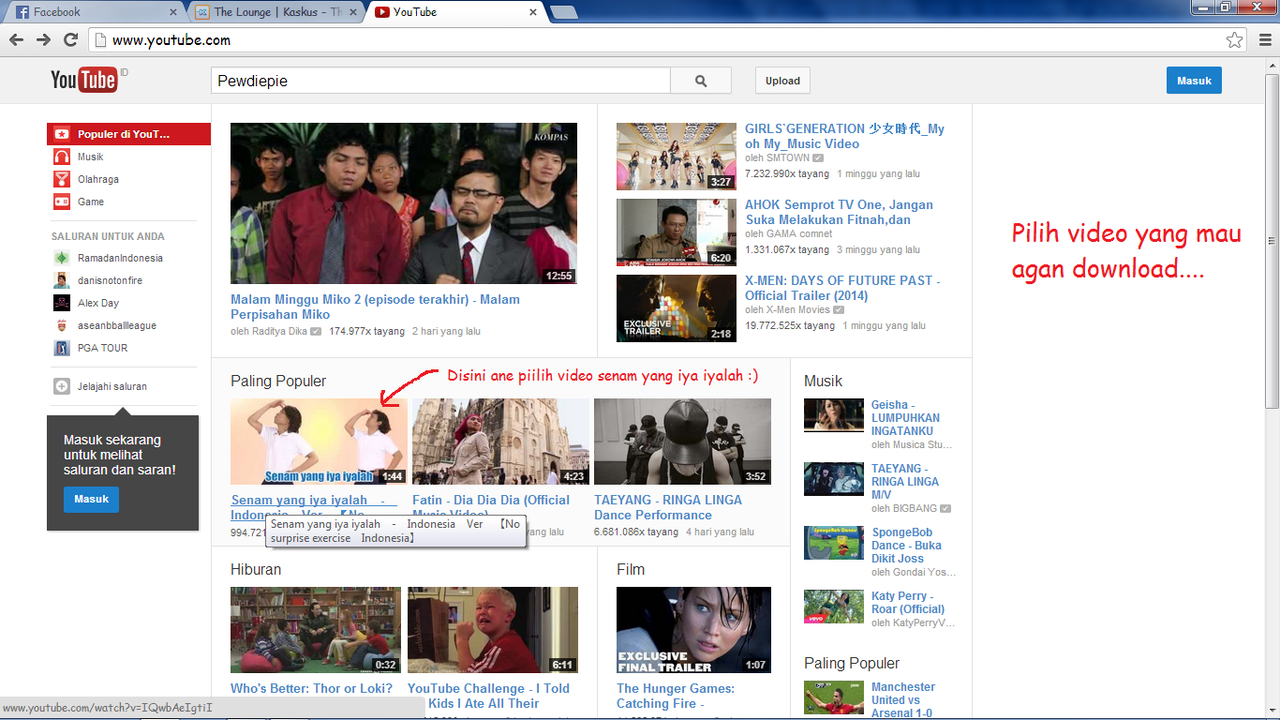Click the Jelajahi saluran plus icon
Viewport: 1280px width, 720px height.
click(61, 386)
